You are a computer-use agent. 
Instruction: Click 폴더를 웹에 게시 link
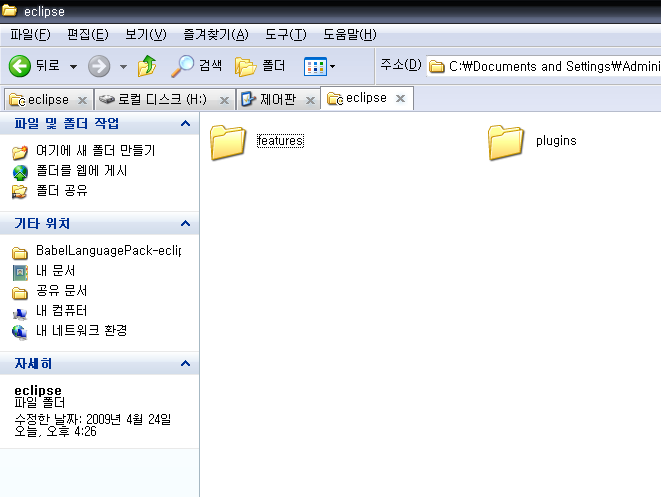(81, 171)
